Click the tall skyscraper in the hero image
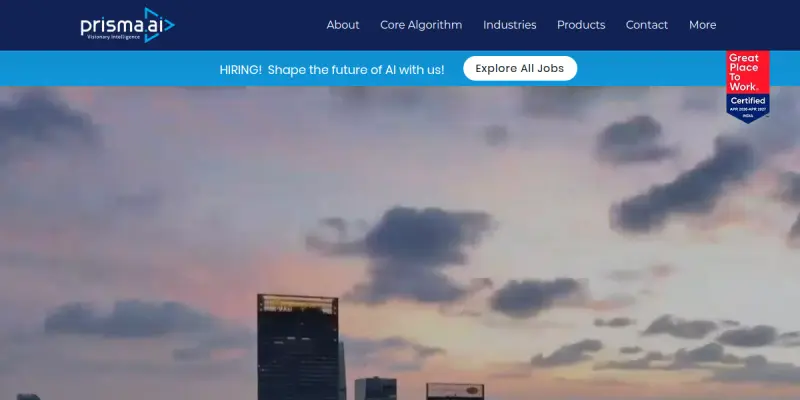 [298, 347]
